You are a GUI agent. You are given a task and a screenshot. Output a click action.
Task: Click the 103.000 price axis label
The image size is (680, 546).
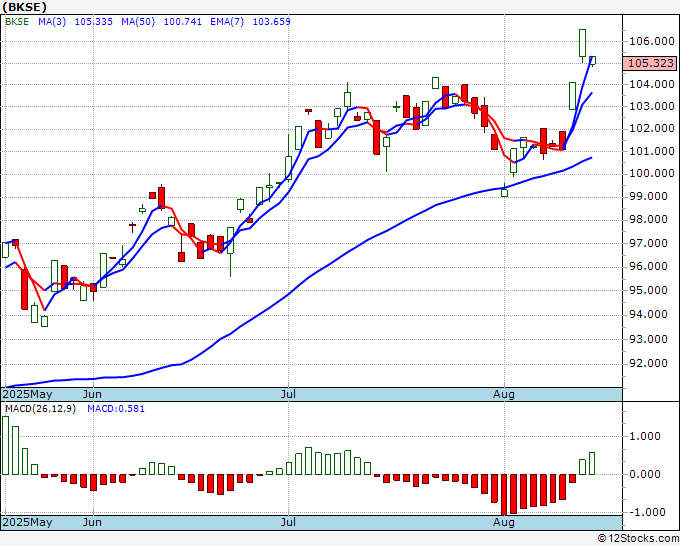[651, 106]
